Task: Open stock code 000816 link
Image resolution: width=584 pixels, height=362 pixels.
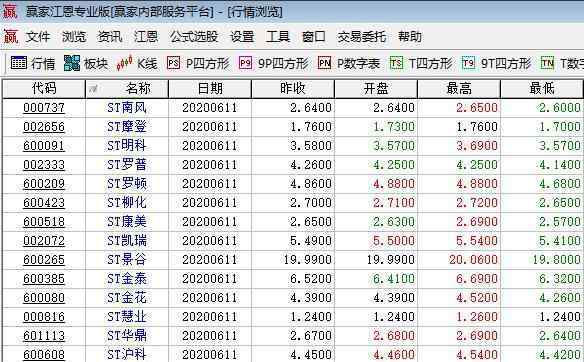Action: 44,317
